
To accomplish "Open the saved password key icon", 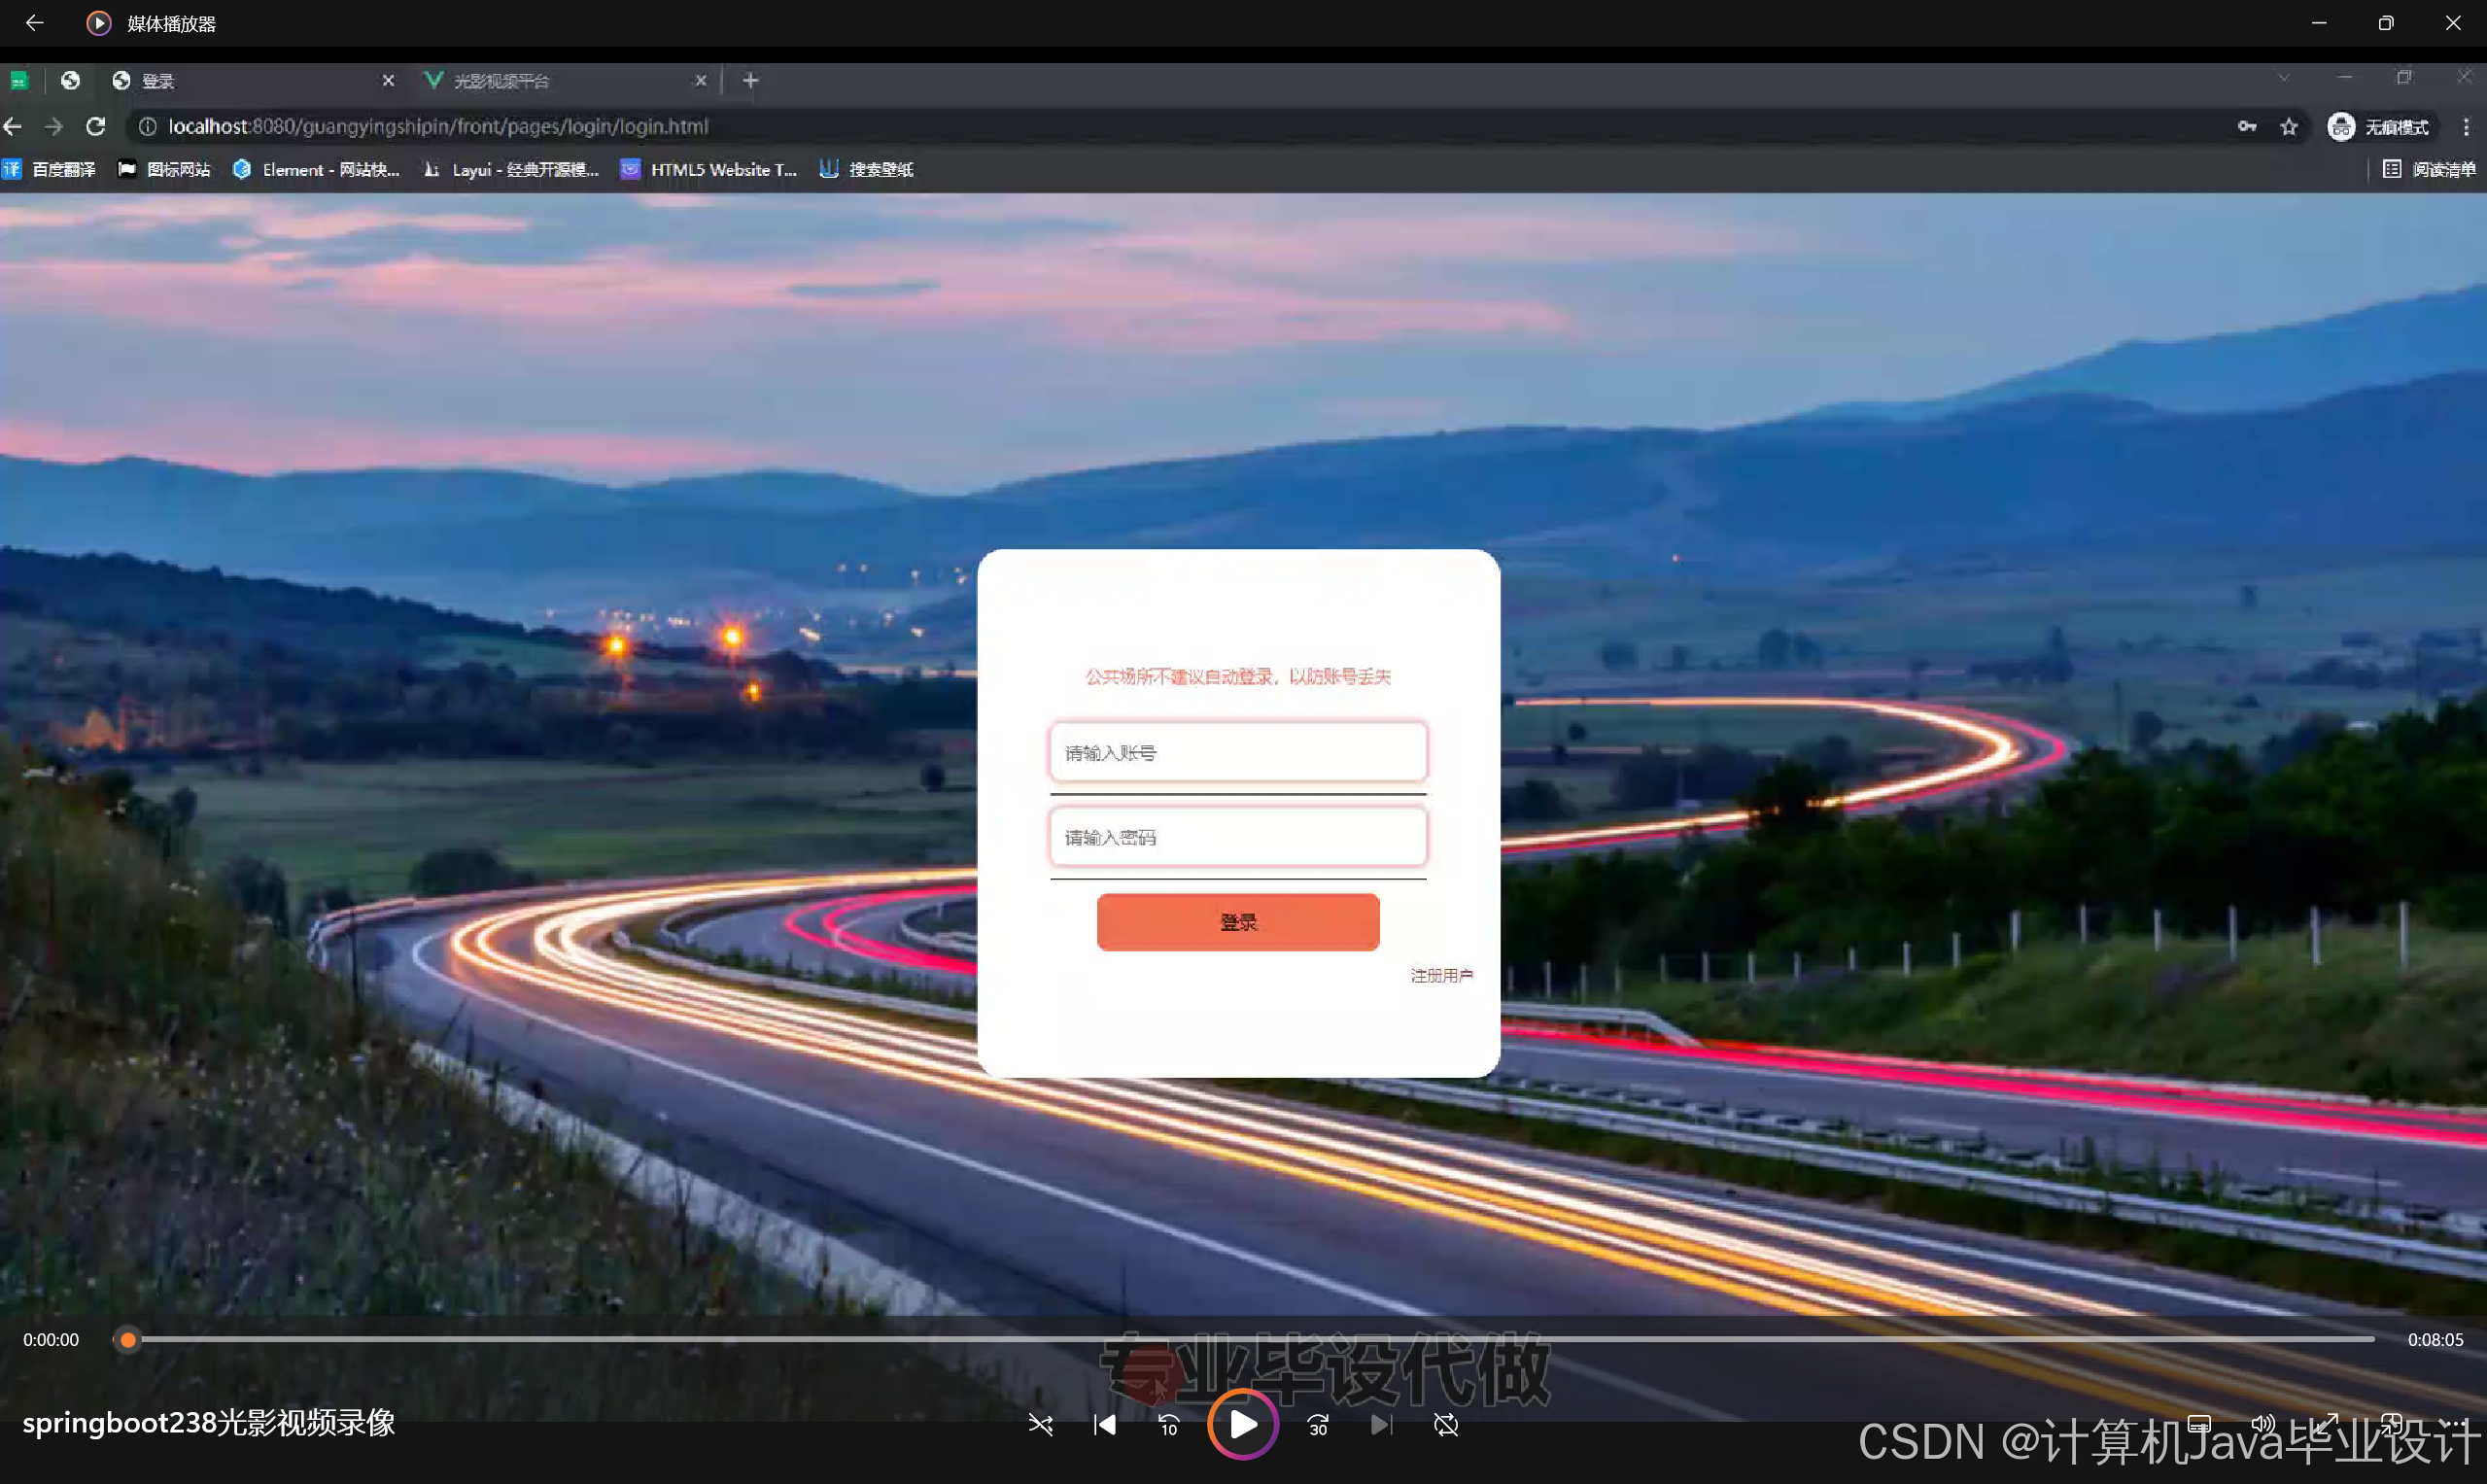I will (2247, 126).
